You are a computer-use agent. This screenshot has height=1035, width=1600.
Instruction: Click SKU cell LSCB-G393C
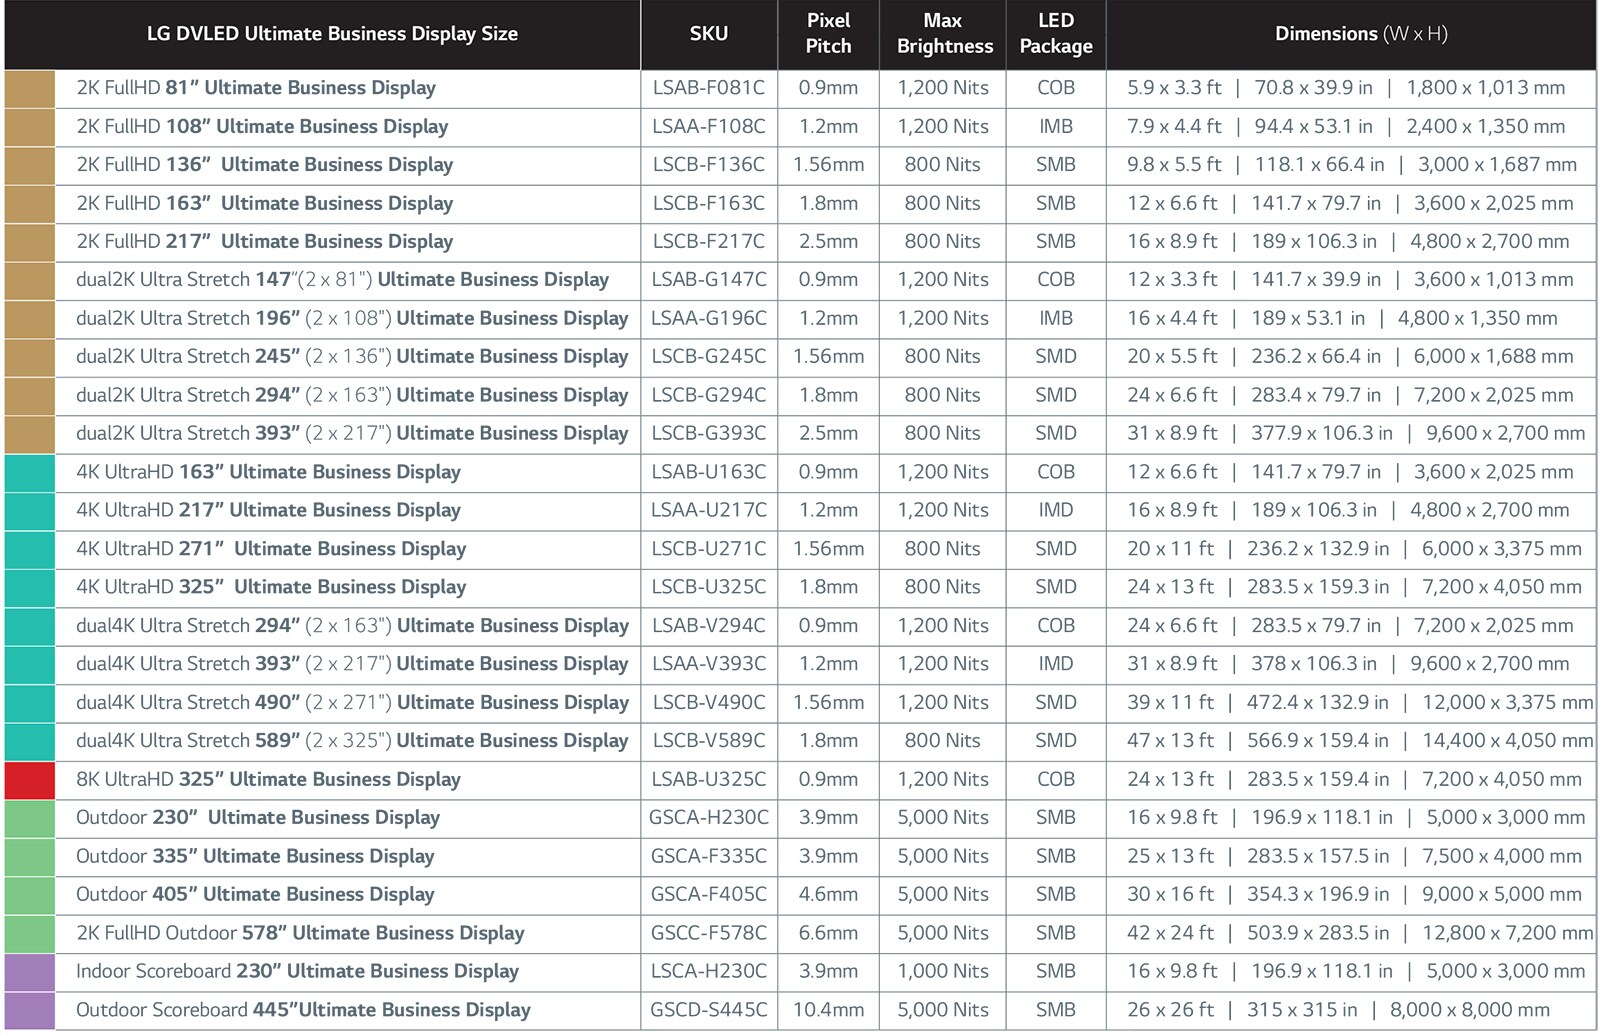[709, 434]
